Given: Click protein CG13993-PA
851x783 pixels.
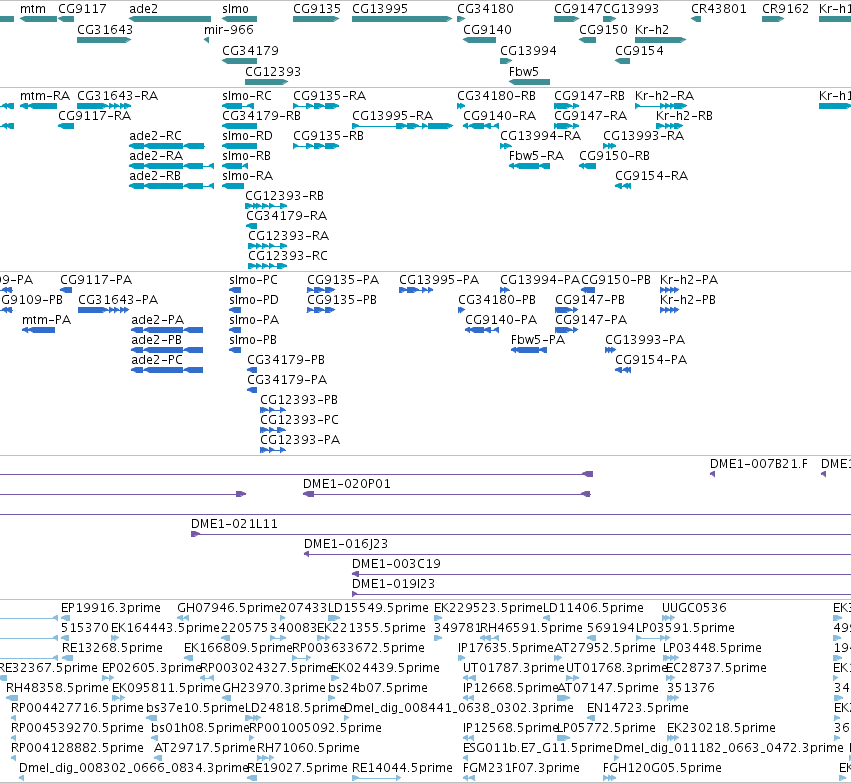Looking at the screenshot, I should [611, 350].
